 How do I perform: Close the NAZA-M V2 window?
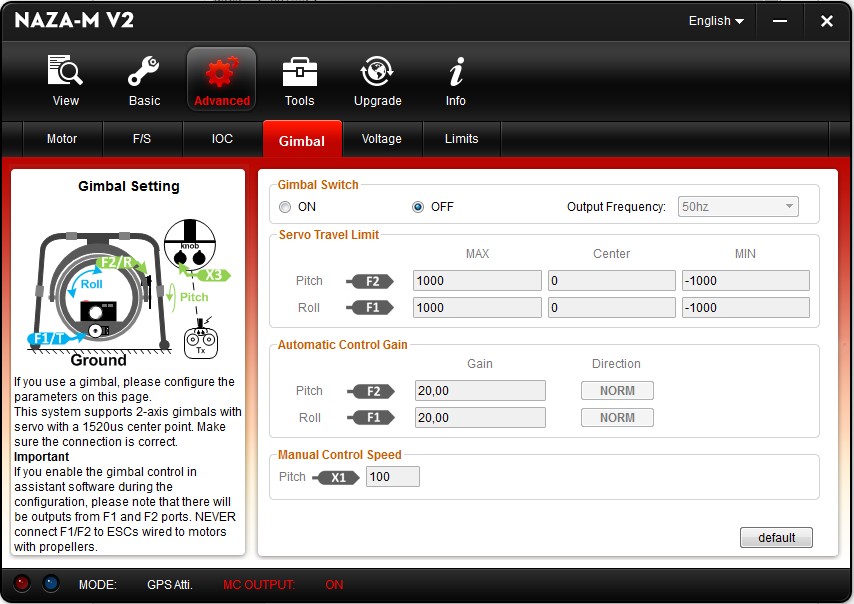(827, 21)
